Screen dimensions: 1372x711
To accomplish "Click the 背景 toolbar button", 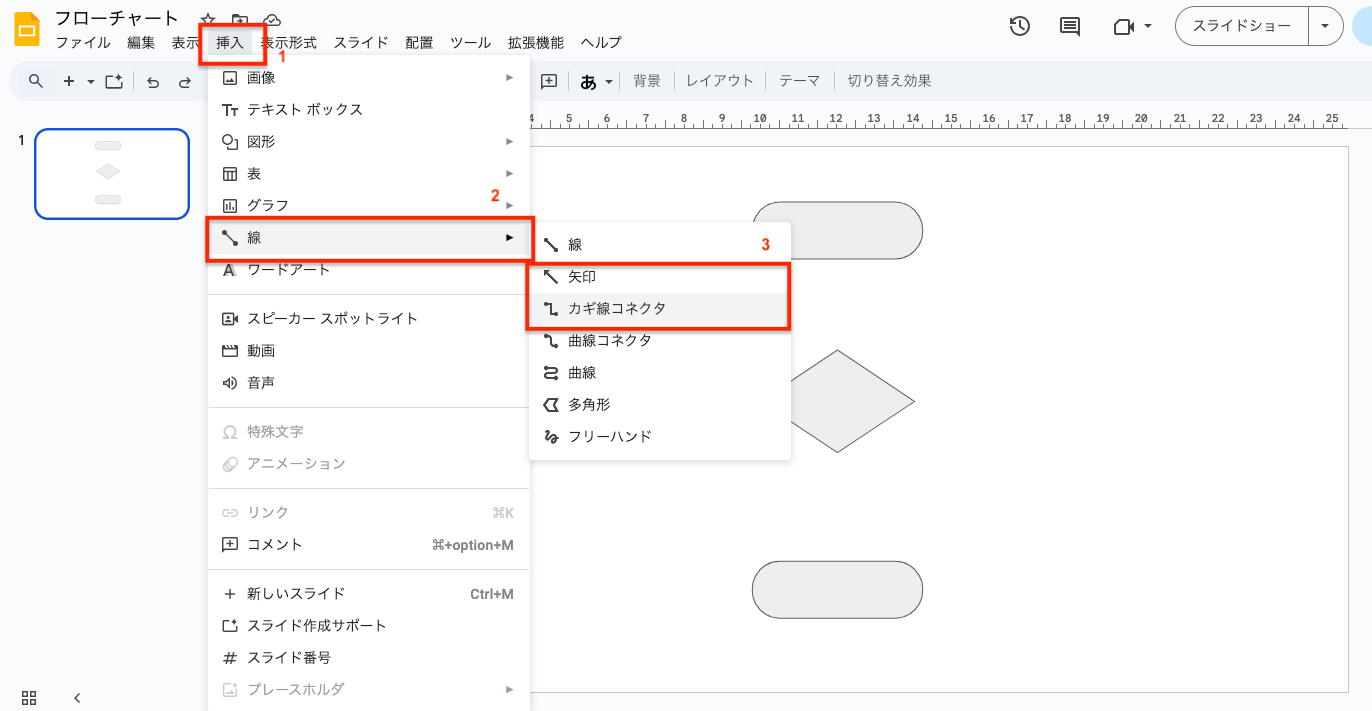I will point(647,81).
